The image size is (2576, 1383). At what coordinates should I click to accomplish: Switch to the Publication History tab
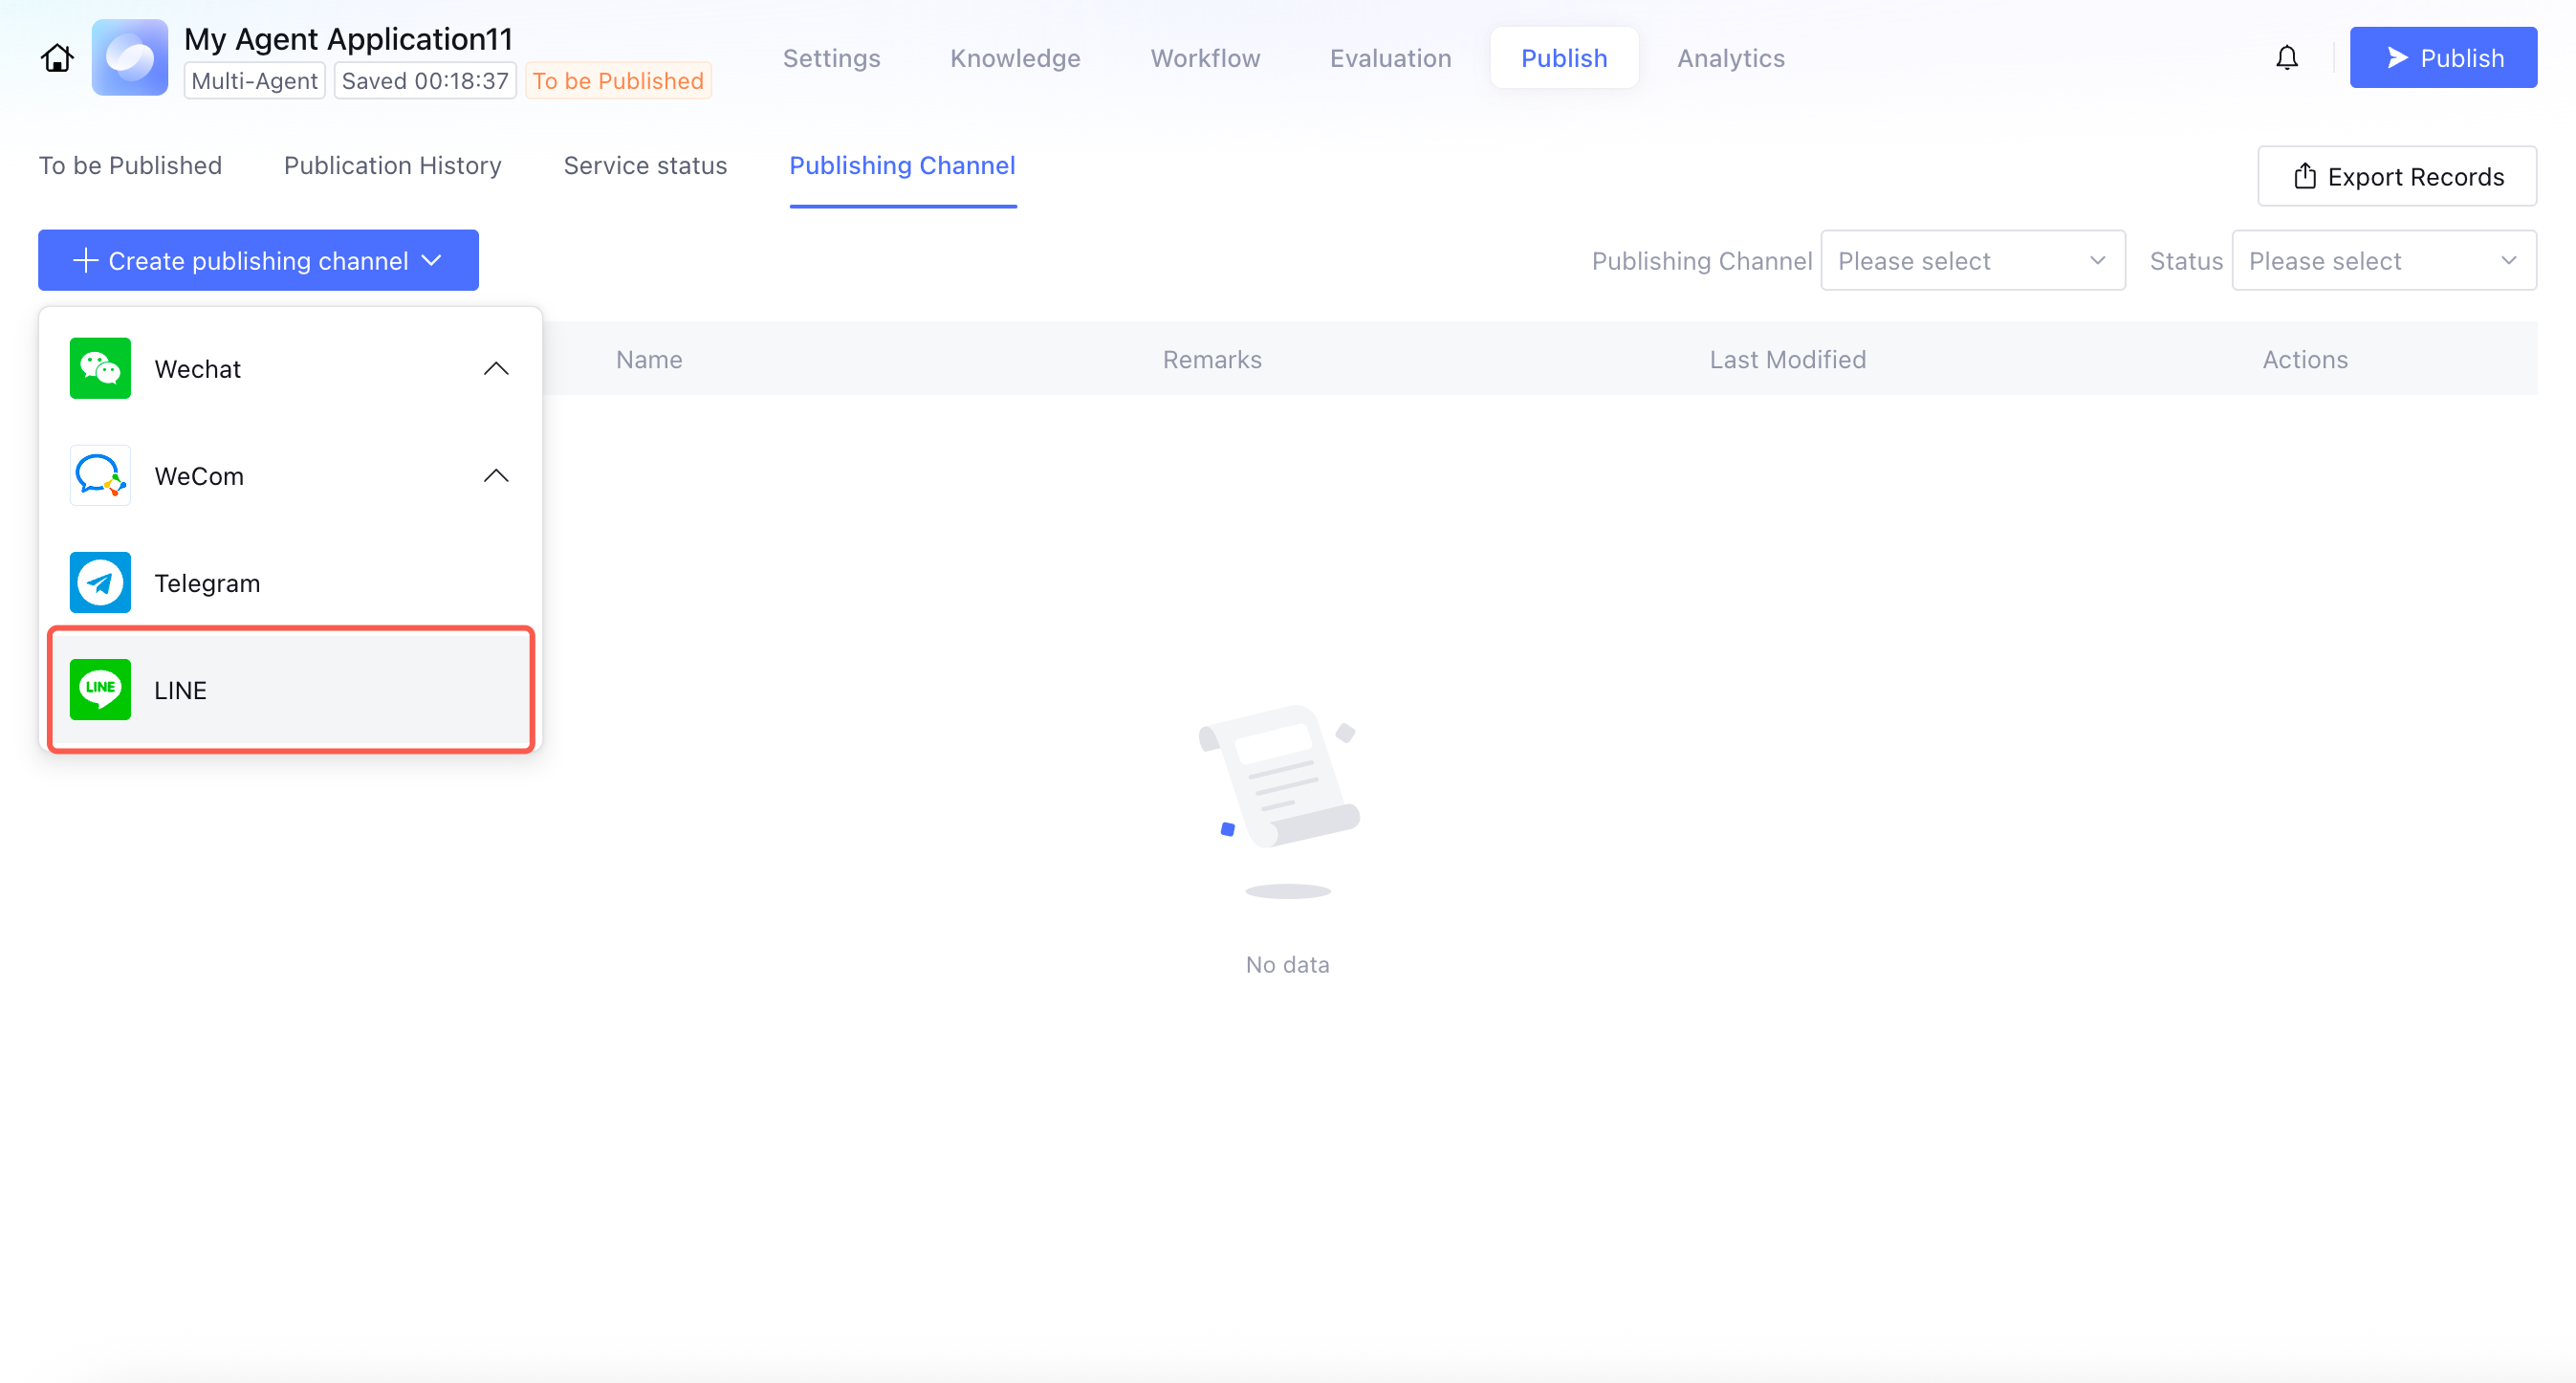point(392,166)
